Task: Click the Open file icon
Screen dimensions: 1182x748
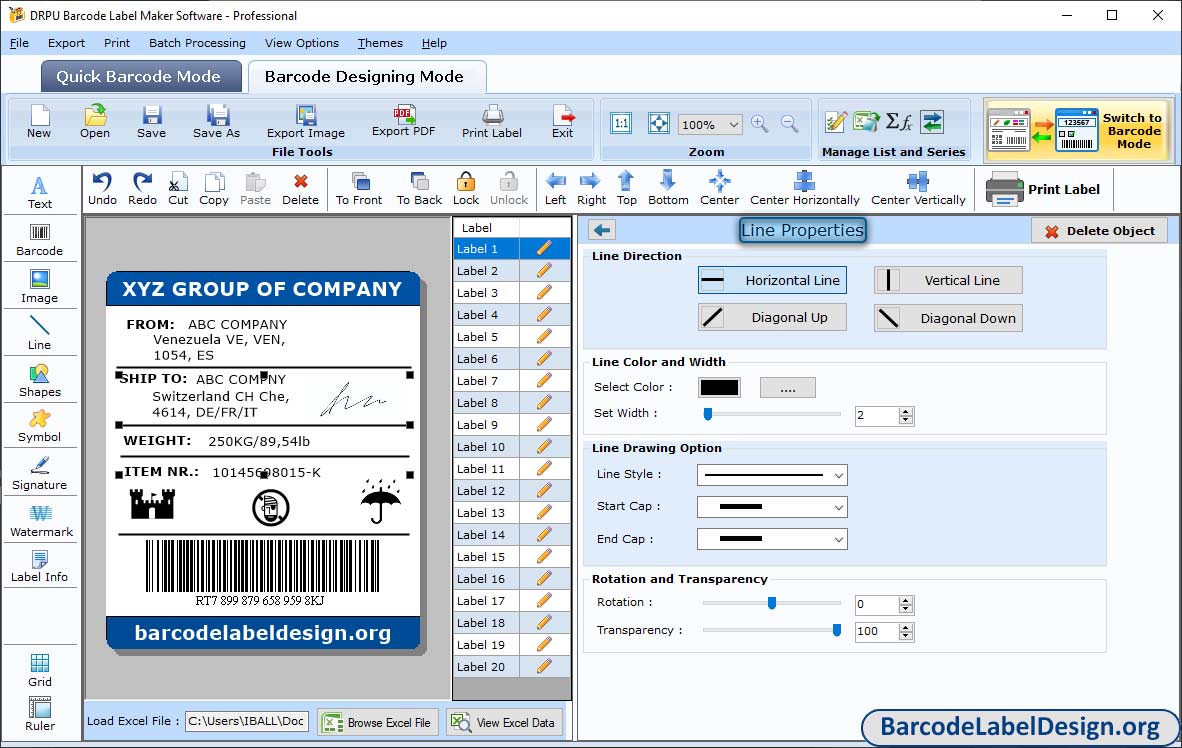Action: (x=95, y=122)
